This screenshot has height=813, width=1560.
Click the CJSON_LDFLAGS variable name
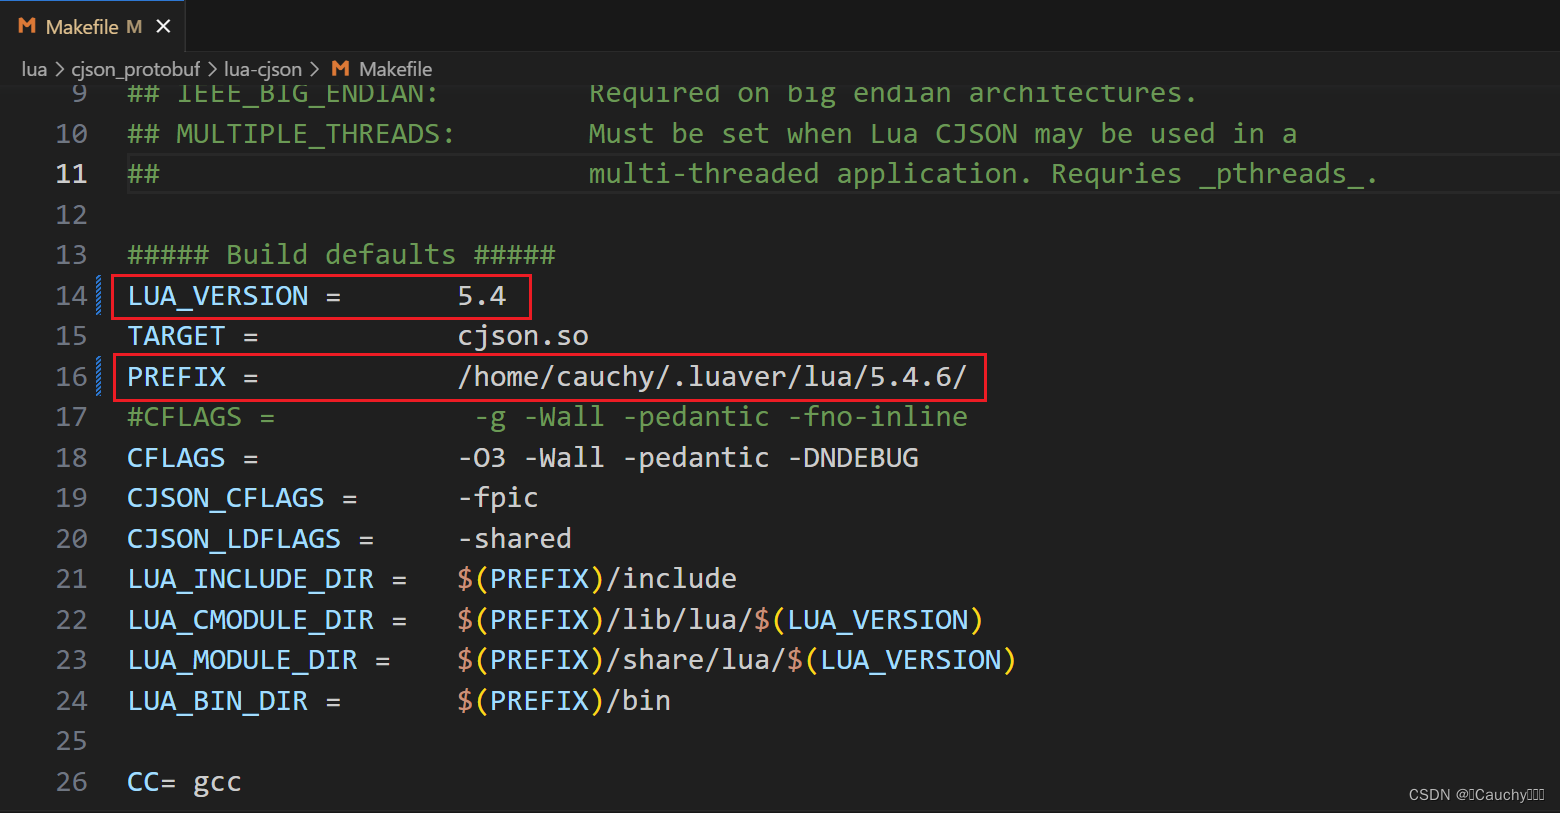point(234,539)
